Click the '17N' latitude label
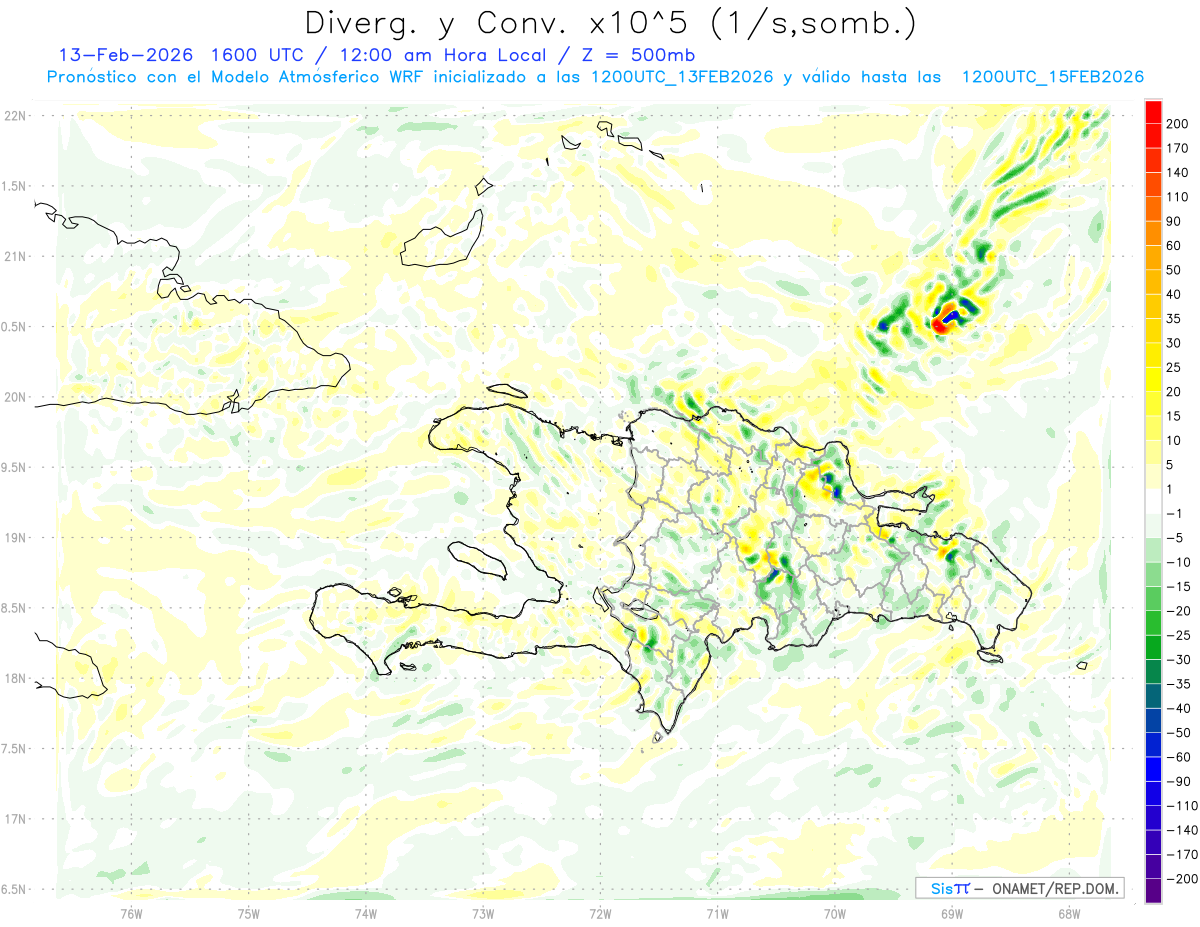The width and height of the screenshot is (1200, 927). 15,820
